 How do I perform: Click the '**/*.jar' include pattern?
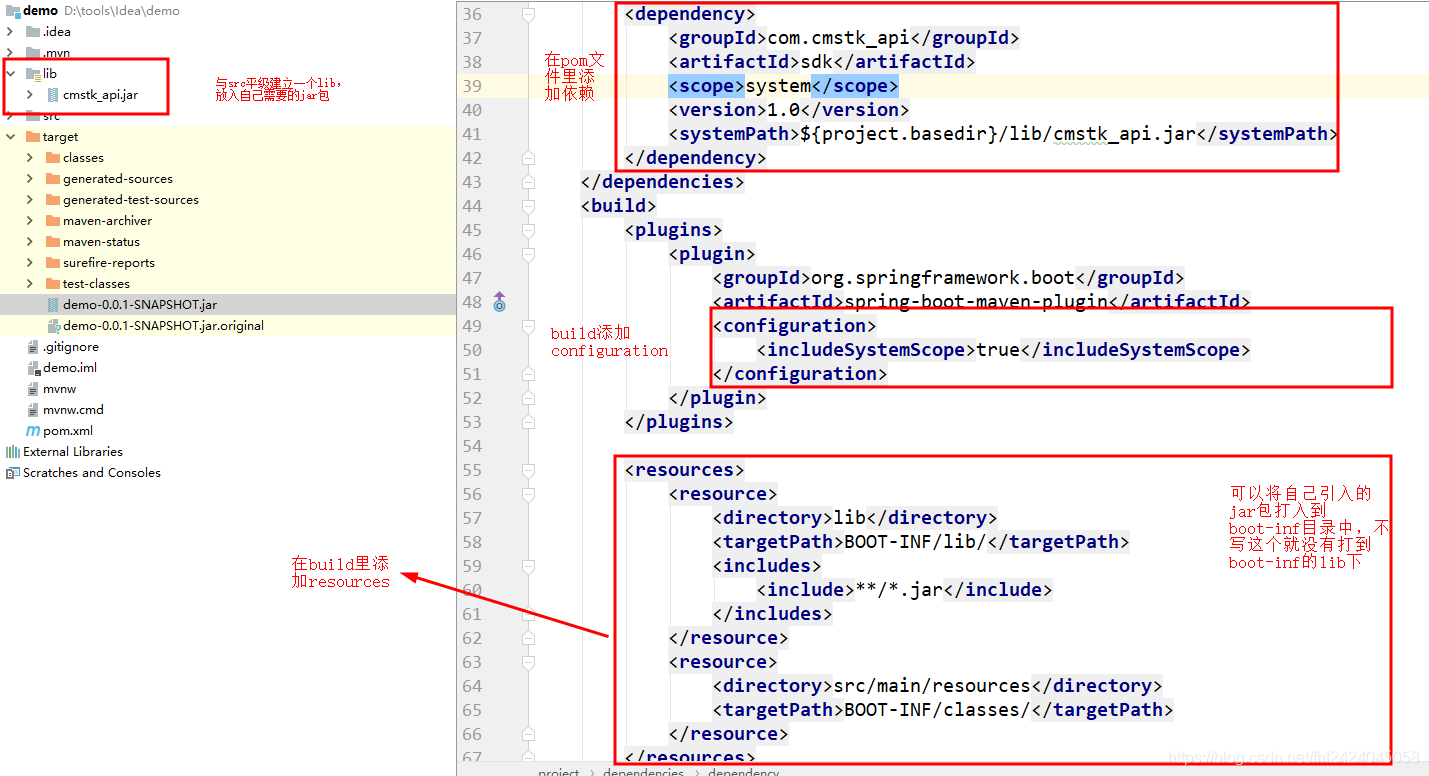(x=899, y=590)
